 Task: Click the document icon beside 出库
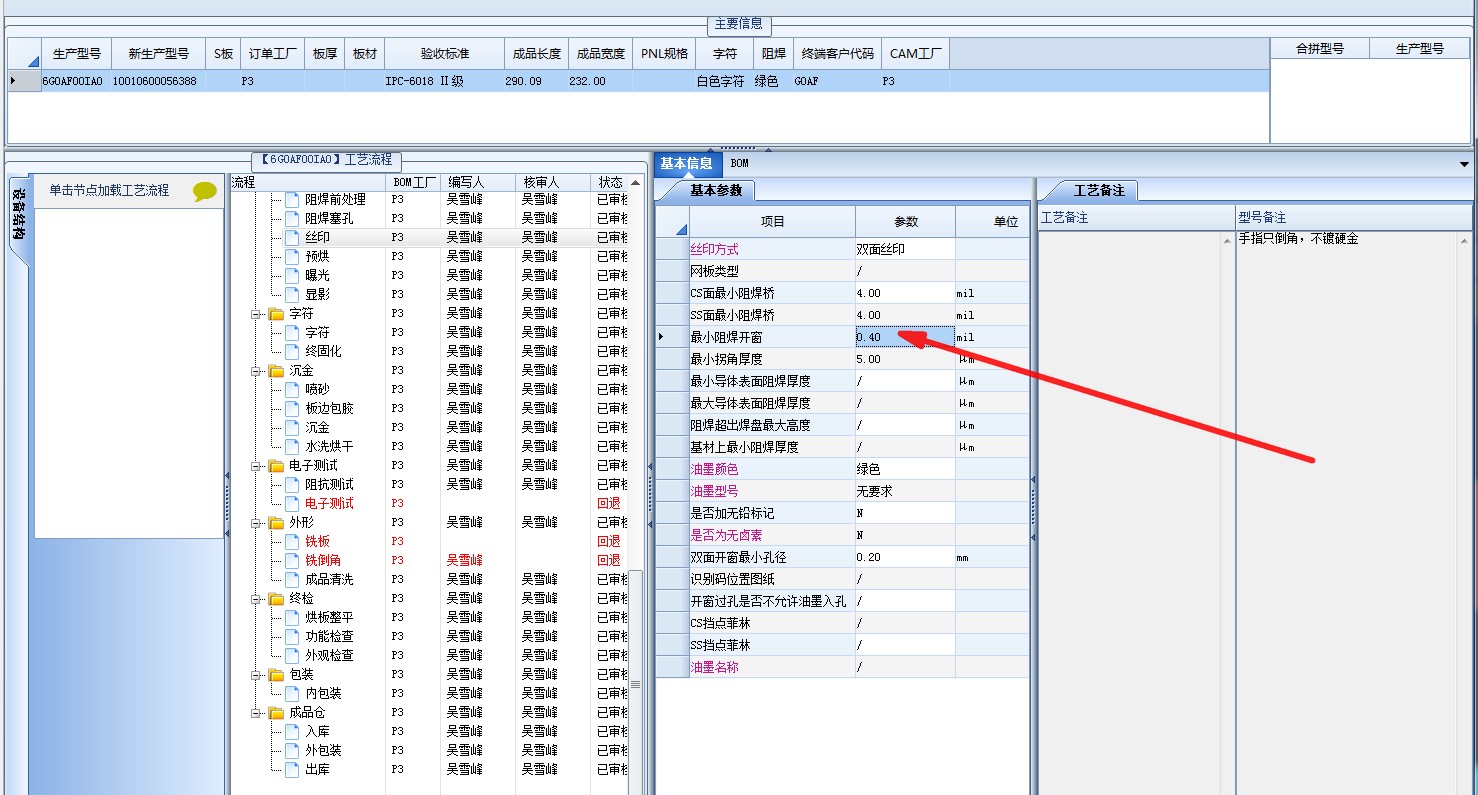click(x=292, y=769)
